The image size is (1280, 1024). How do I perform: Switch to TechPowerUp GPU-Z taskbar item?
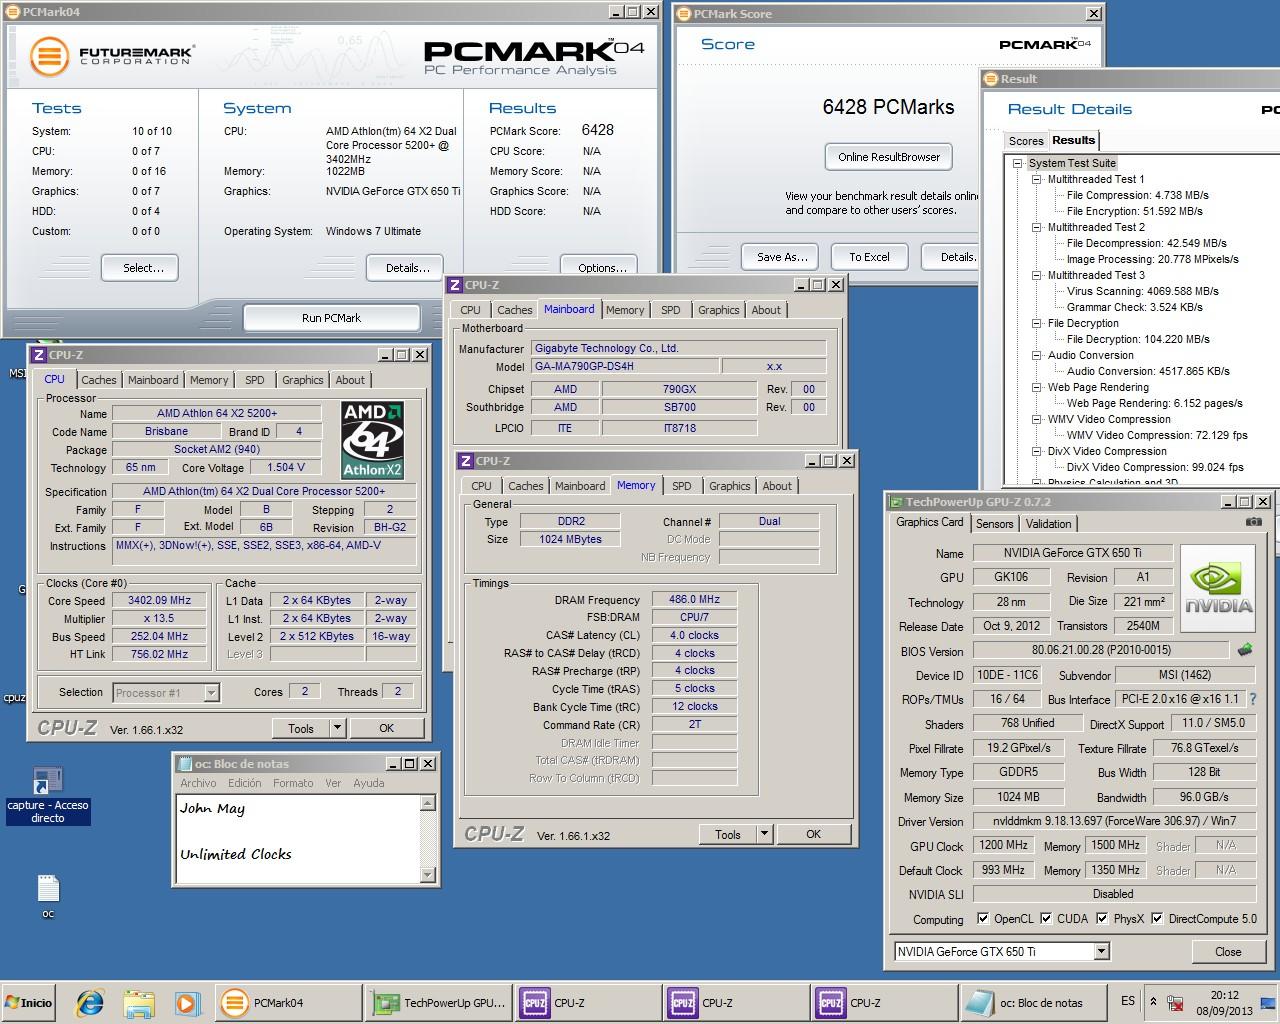point(438,1002)
